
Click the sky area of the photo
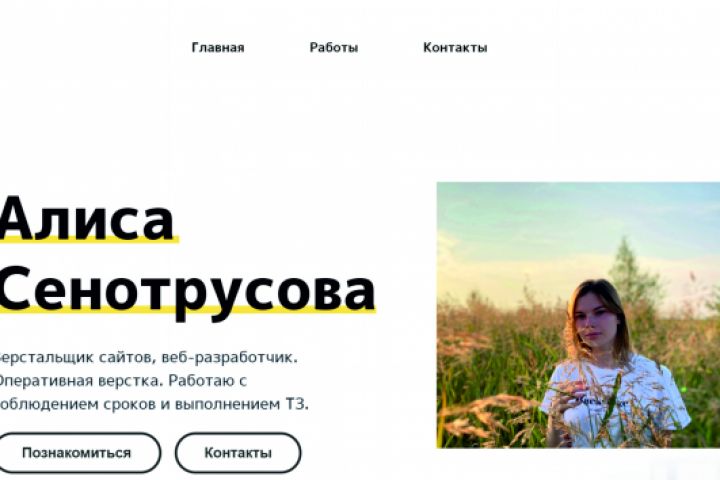(528, 220)
